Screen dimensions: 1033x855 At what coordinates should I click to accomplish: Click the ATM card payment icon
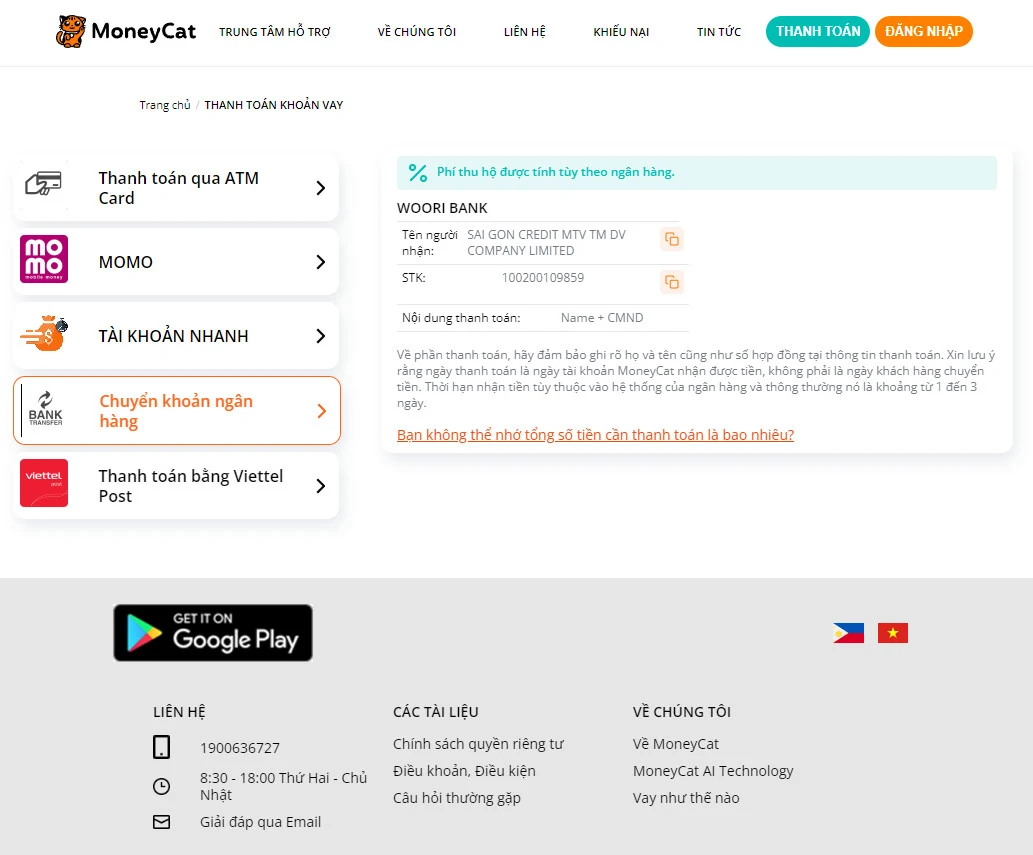[x=43, y=184]
